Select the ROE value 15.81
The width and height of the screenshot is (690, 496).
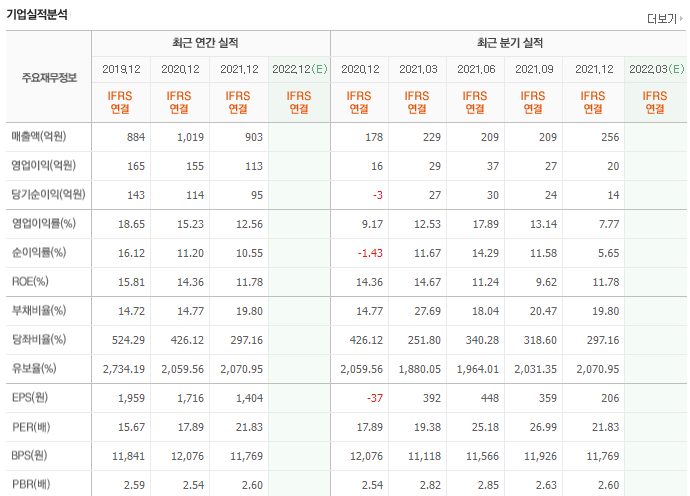coord(132,283)
